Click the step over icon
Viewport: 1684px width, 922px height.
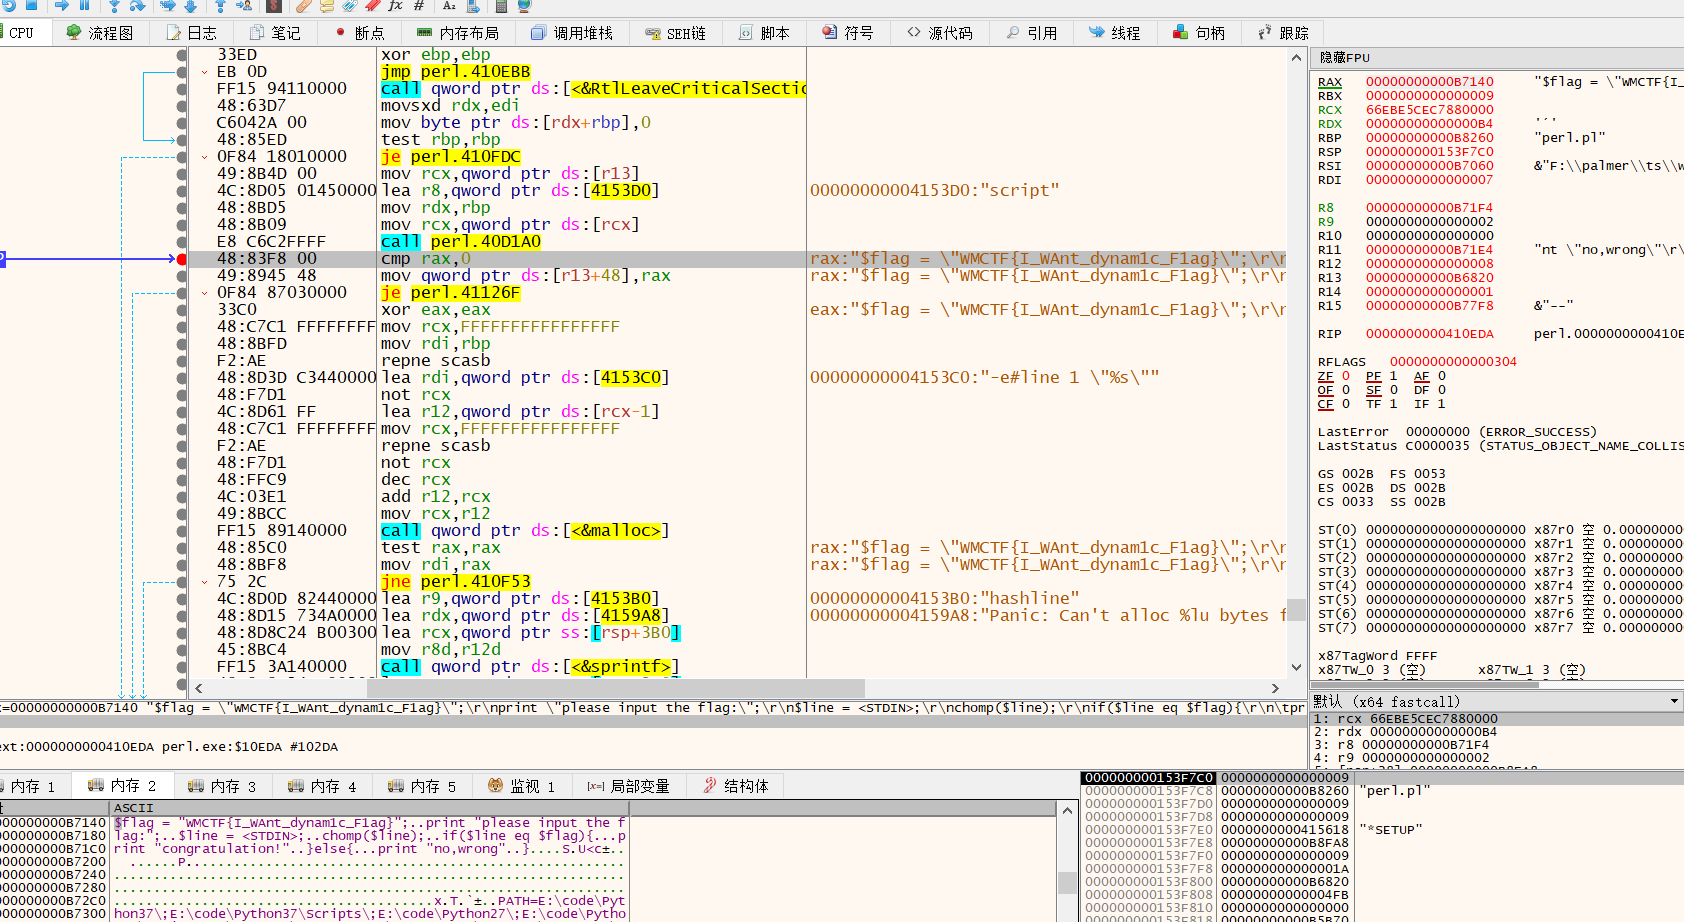click(138, 8)
